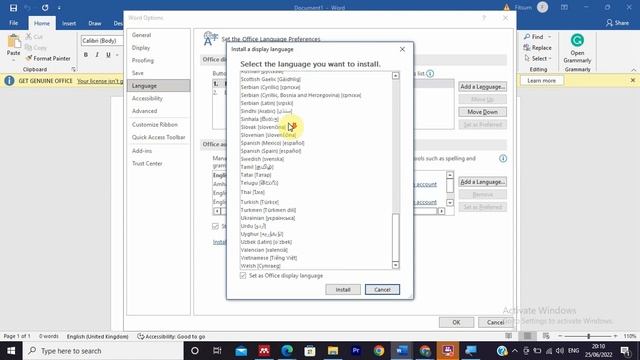
Task: Open Grammarly from the ribbon
Action: click(x=577, y=49)
